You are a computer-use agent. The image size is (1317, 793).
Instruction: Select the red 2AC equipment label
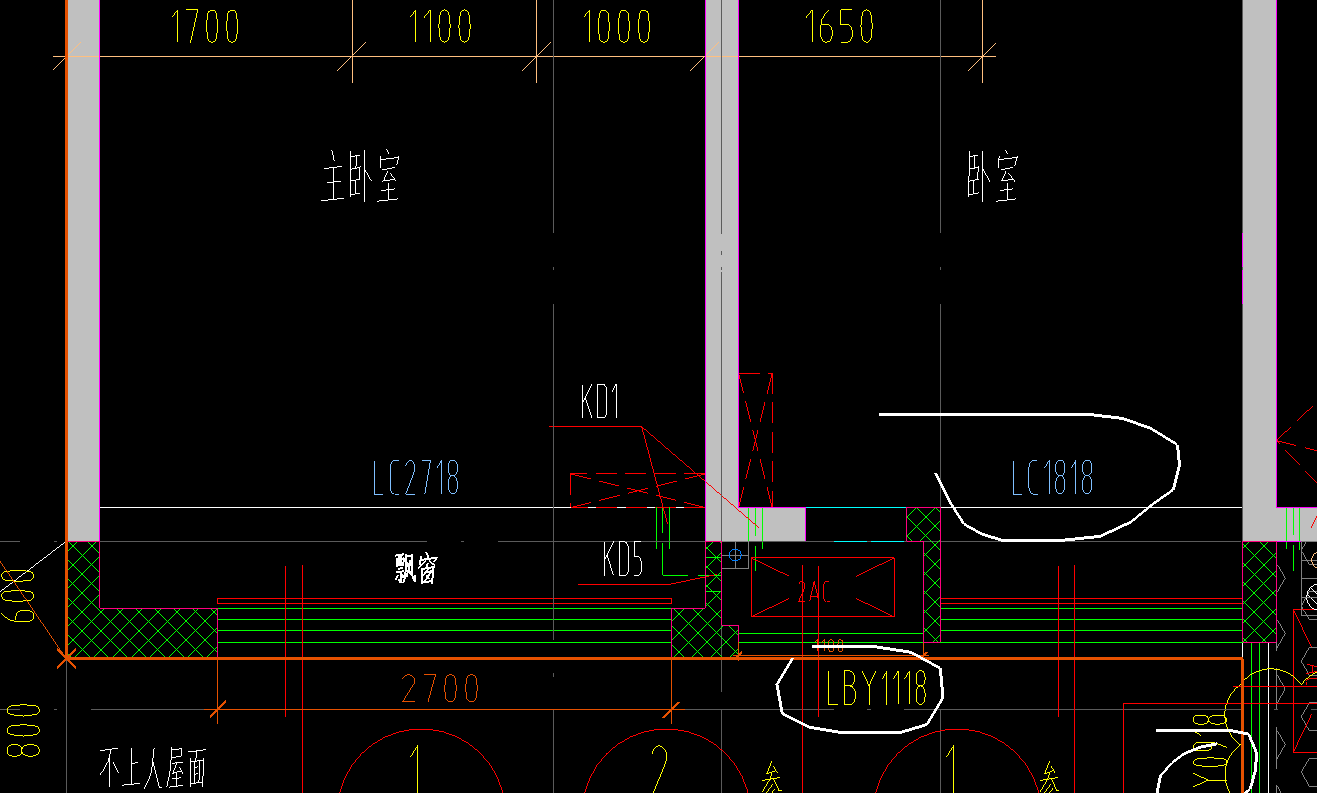(x=815, y=592)
